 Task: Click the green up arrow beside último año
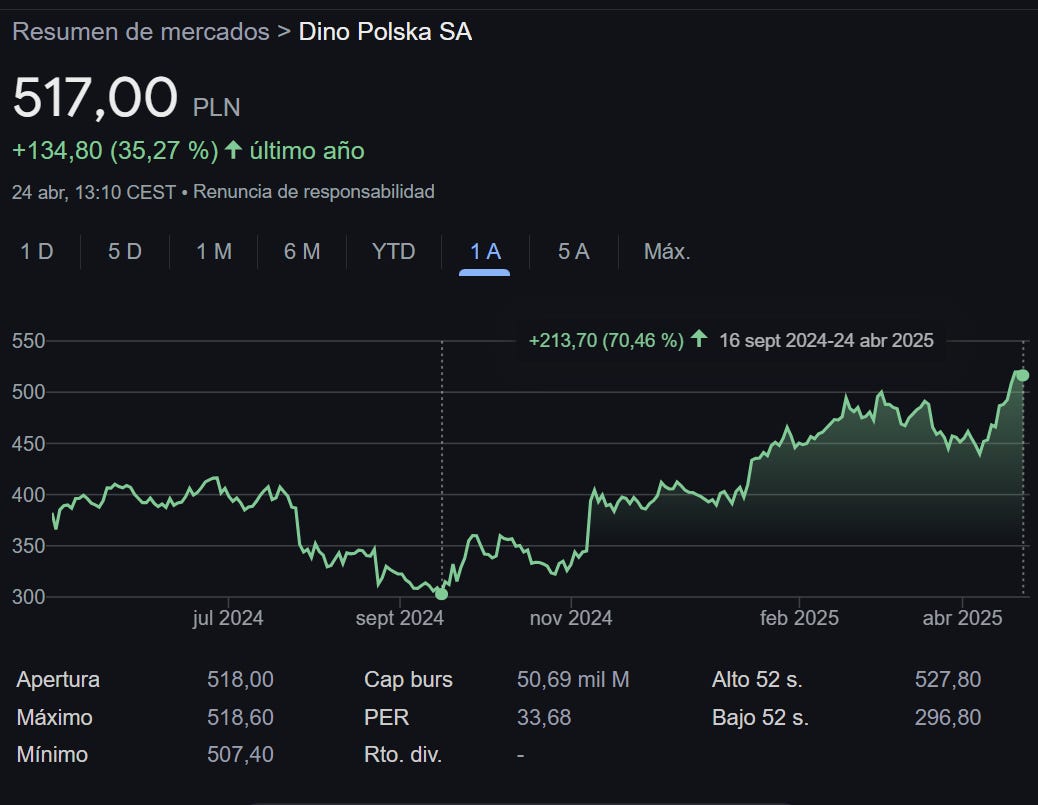(x=233, y=150)
